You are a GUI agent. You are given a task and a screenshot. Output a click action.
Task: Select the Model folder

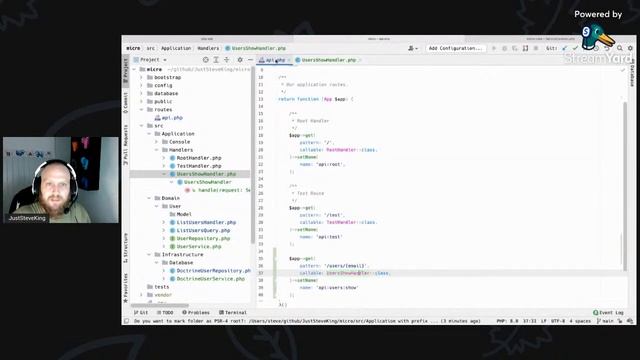point(180,214)
